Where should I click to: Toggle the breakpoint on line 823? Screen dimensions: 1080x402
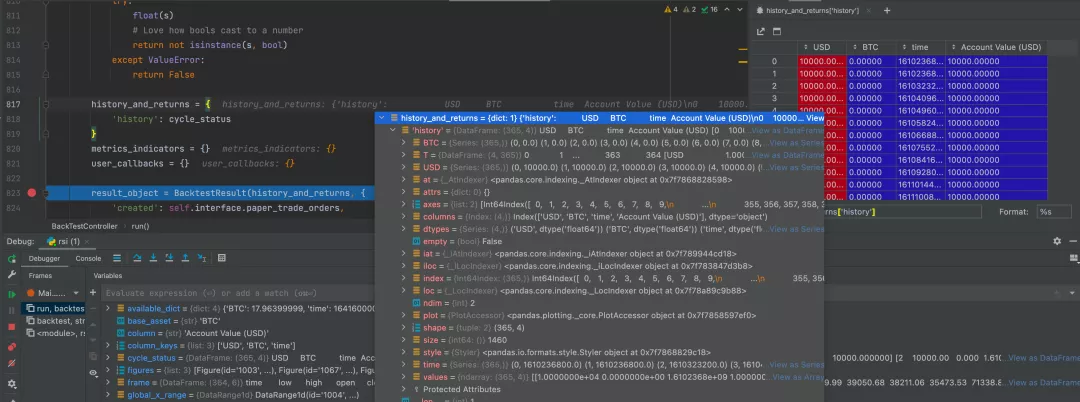(x=31, y=193)
